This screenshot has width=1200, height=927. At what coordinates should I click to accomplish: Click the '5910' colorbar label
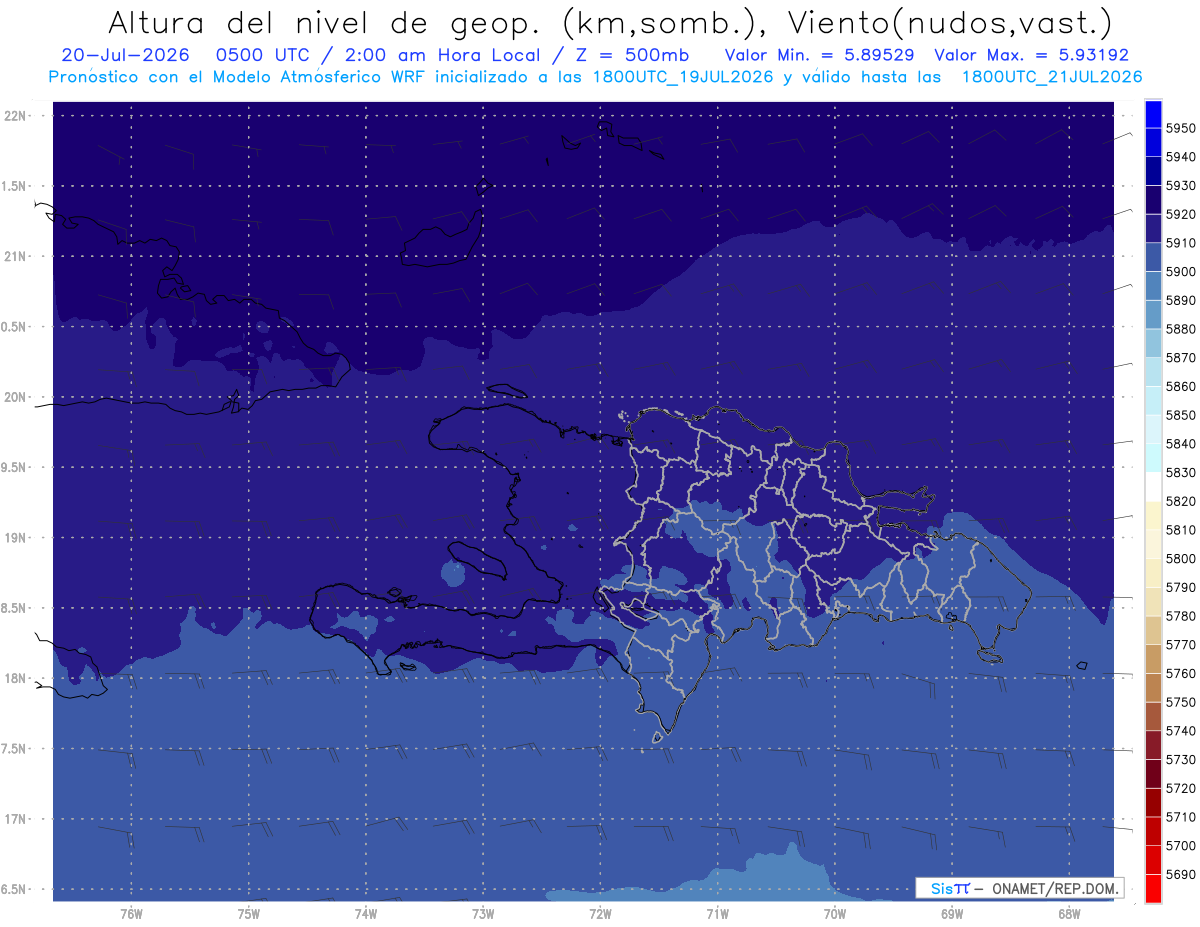point(1180,243)
